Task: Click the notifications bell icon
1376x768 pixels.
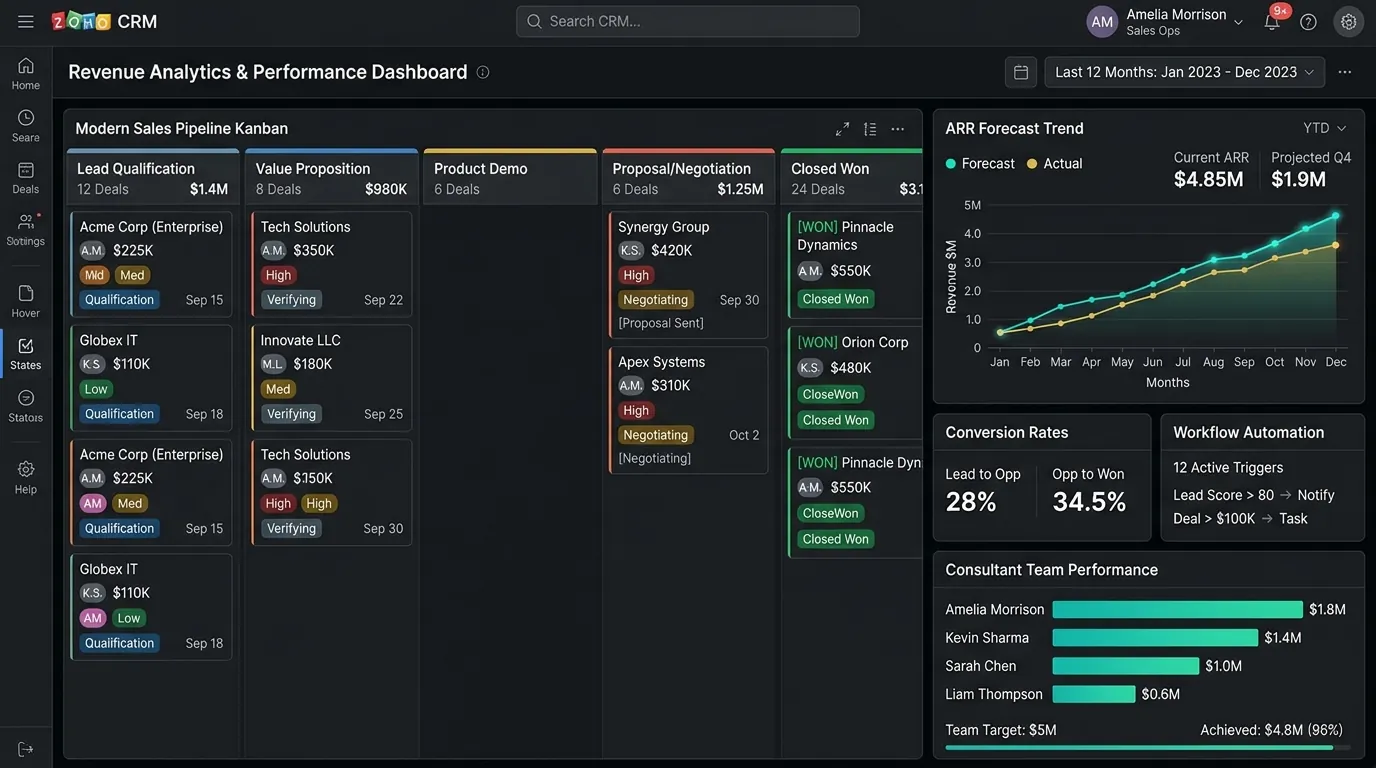Action: click(1272, 22)
